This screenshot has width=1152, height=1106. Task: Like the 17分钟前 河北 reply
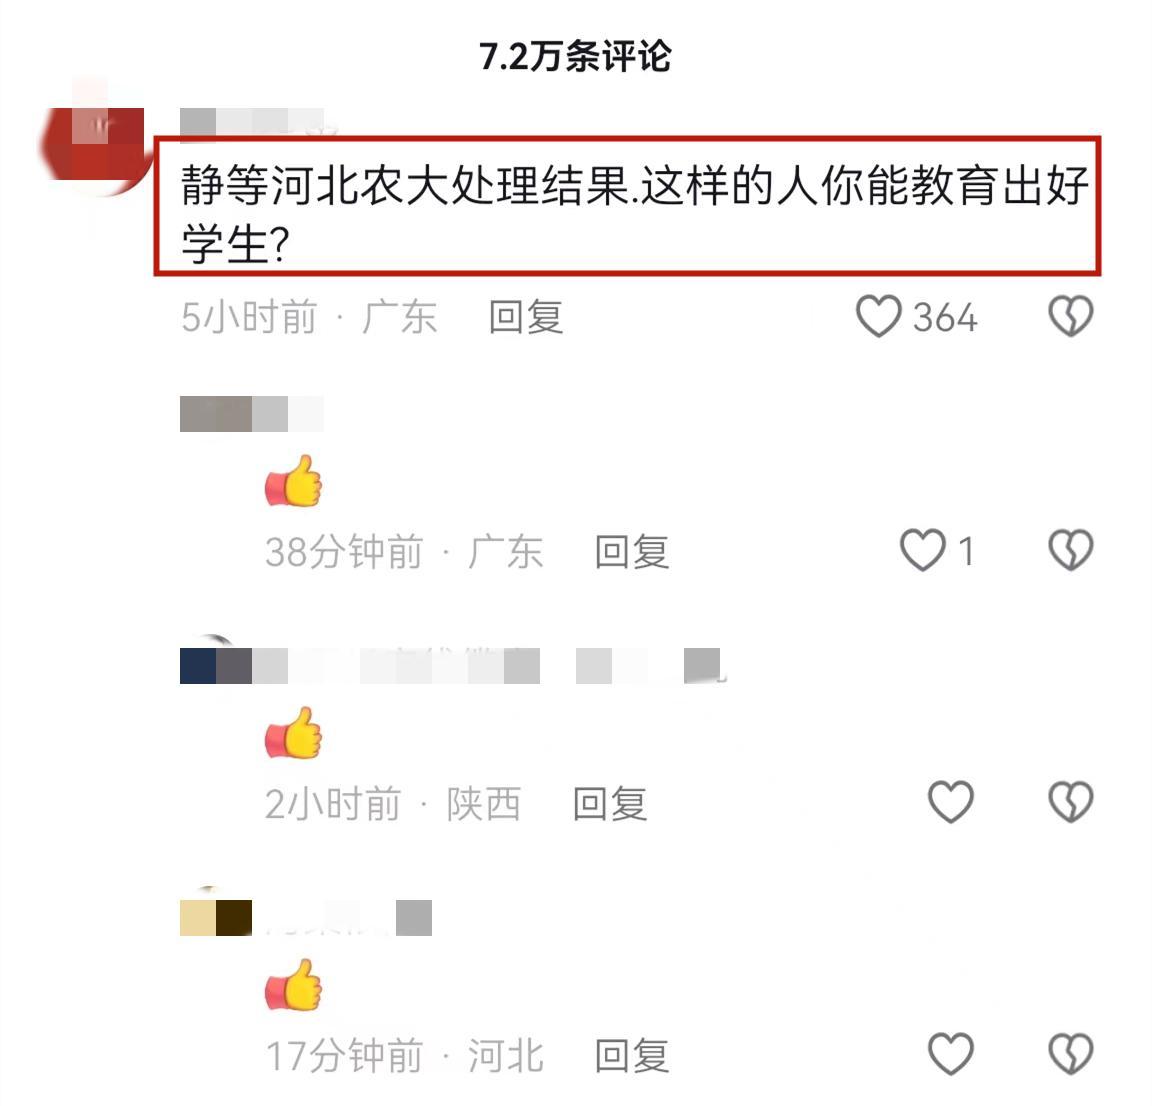click(951, 1054)
